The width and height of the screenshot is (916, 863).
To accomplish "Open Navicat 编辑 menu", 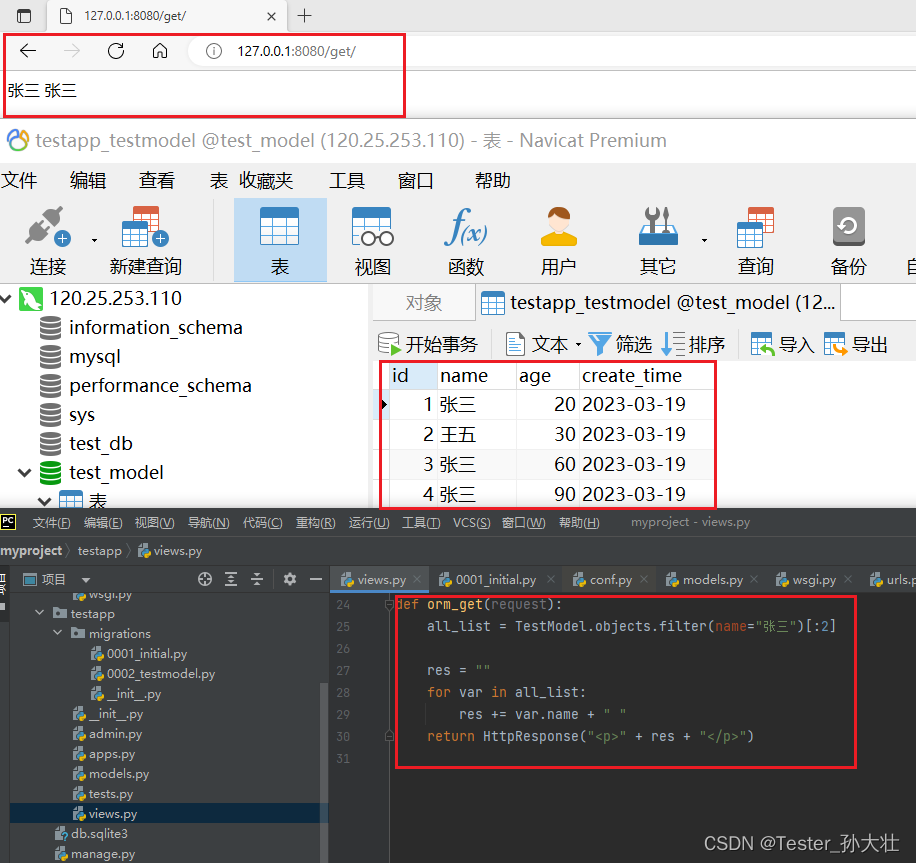I will pyautogui.click(x=88, y=181).
